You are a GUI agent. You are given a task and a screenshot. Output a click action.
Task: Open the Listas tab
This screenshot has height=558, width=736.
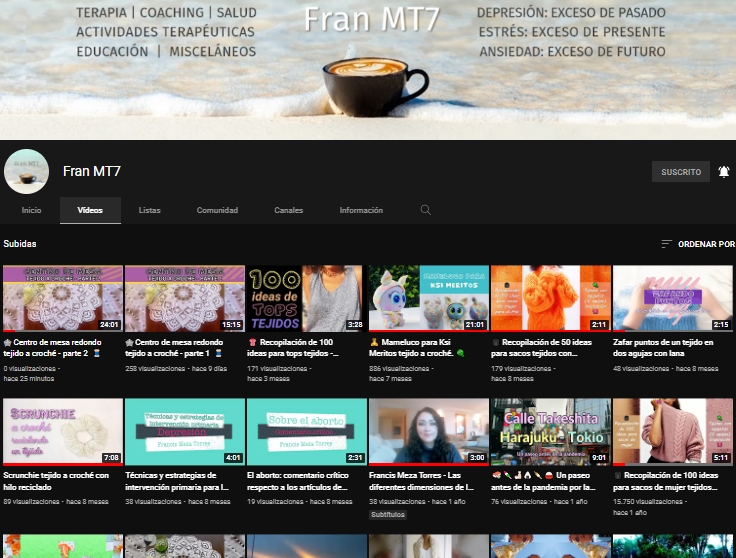150,210
